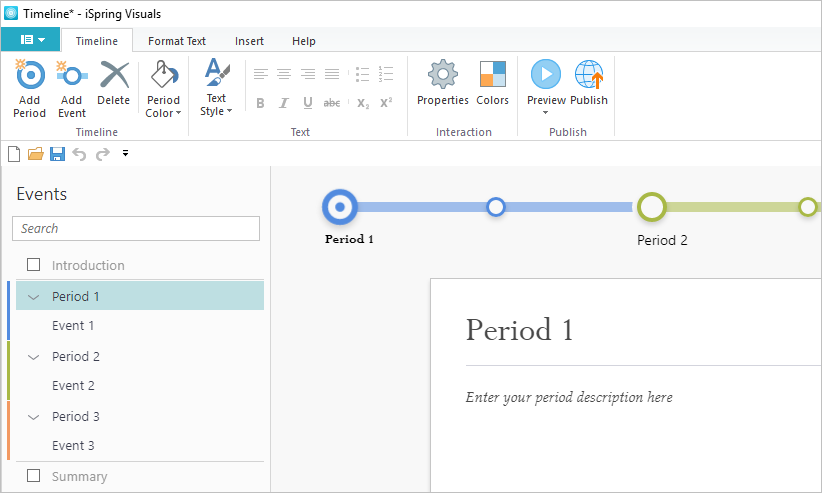Switch to the Format Text tab
Image resolution: width=822 pixels, height=493 pixels.
177,41
